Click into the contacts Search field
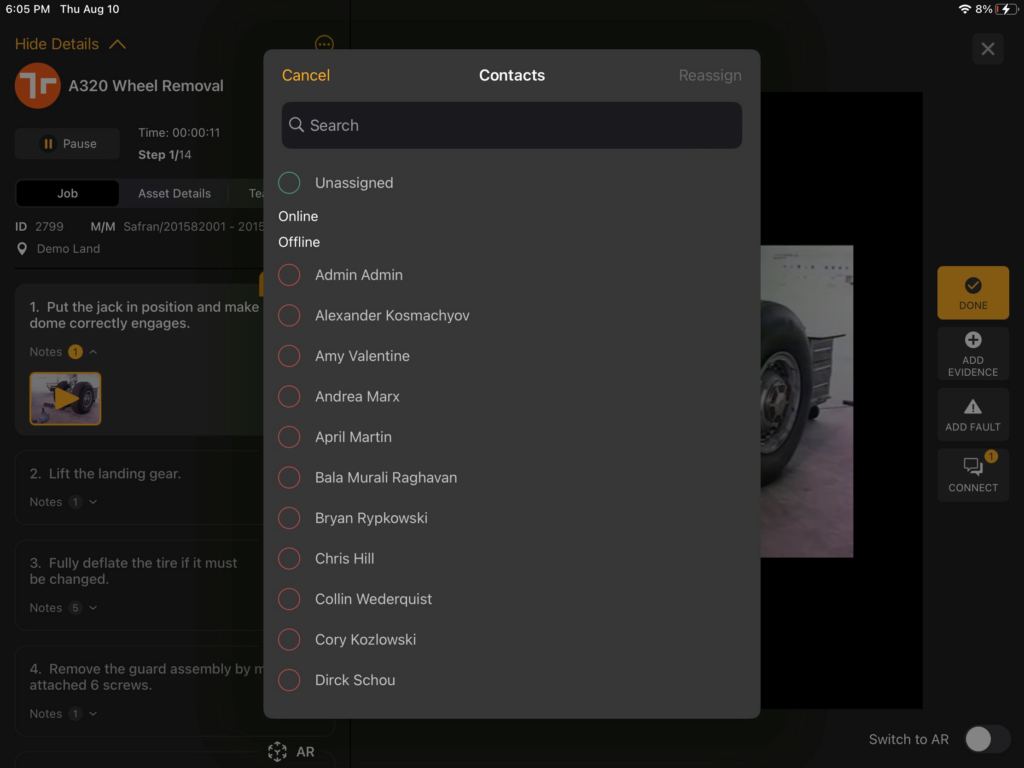This screenshot has width=1024, height=768. (x=511, y=125)
